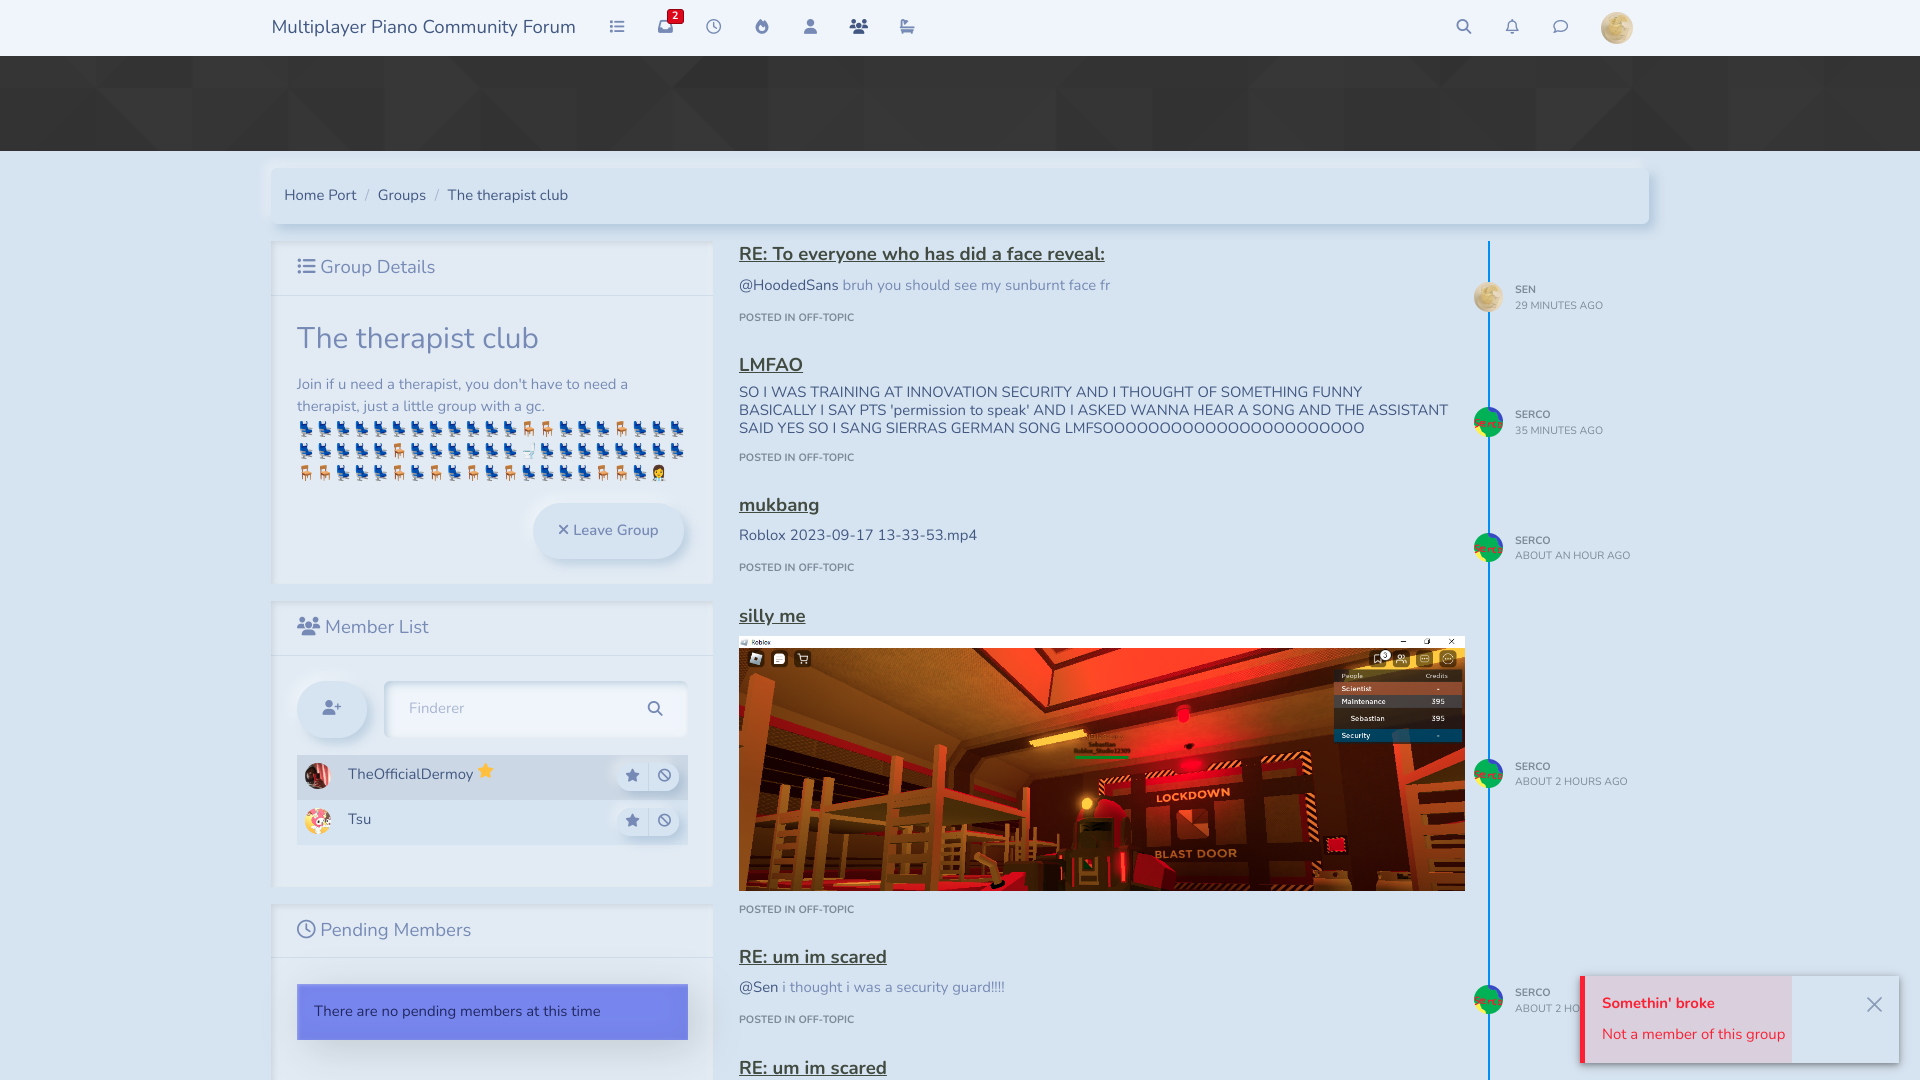The image size is (1920, 1080).
Task: Click the bath icon in navbar
Action: coord(907,27)
